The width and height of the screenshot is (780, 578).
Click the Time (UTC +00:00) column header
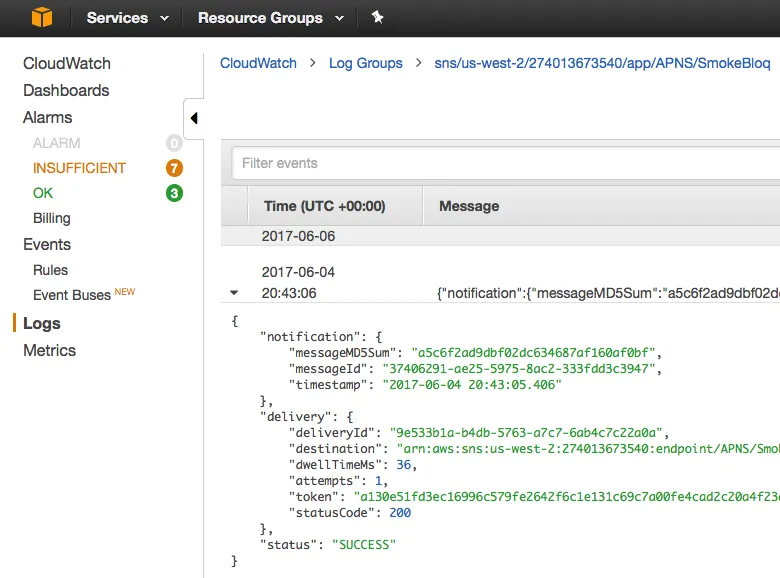(x=324, y=206)
